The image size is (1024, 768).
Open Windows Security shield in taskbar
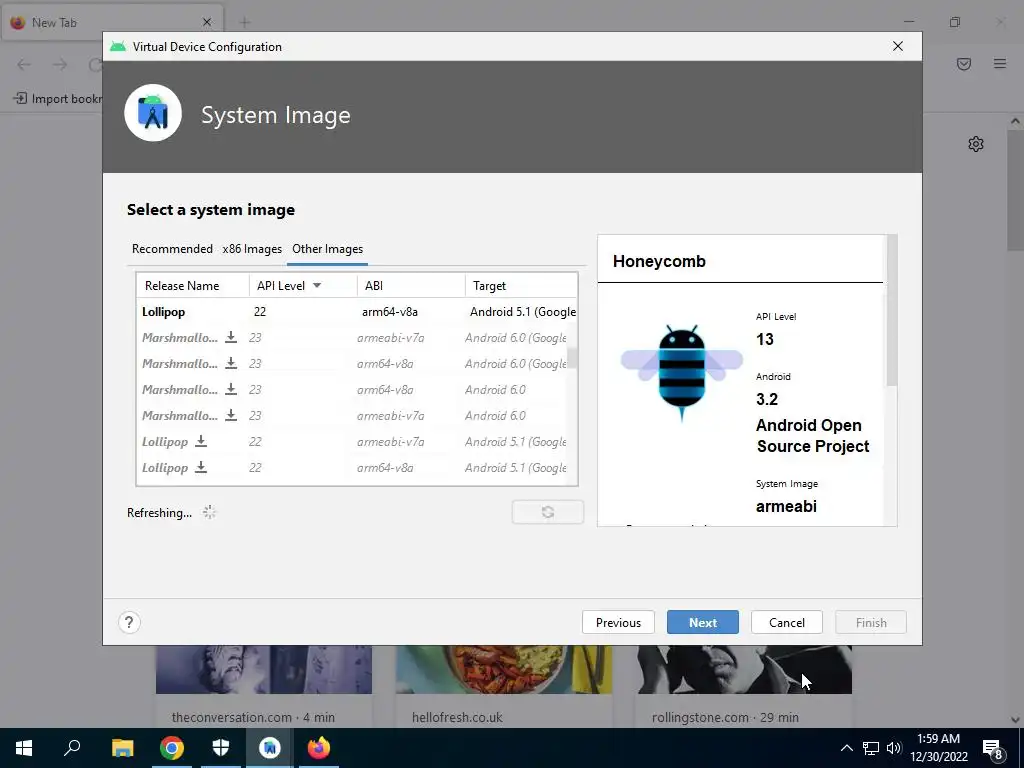[221, 748]
